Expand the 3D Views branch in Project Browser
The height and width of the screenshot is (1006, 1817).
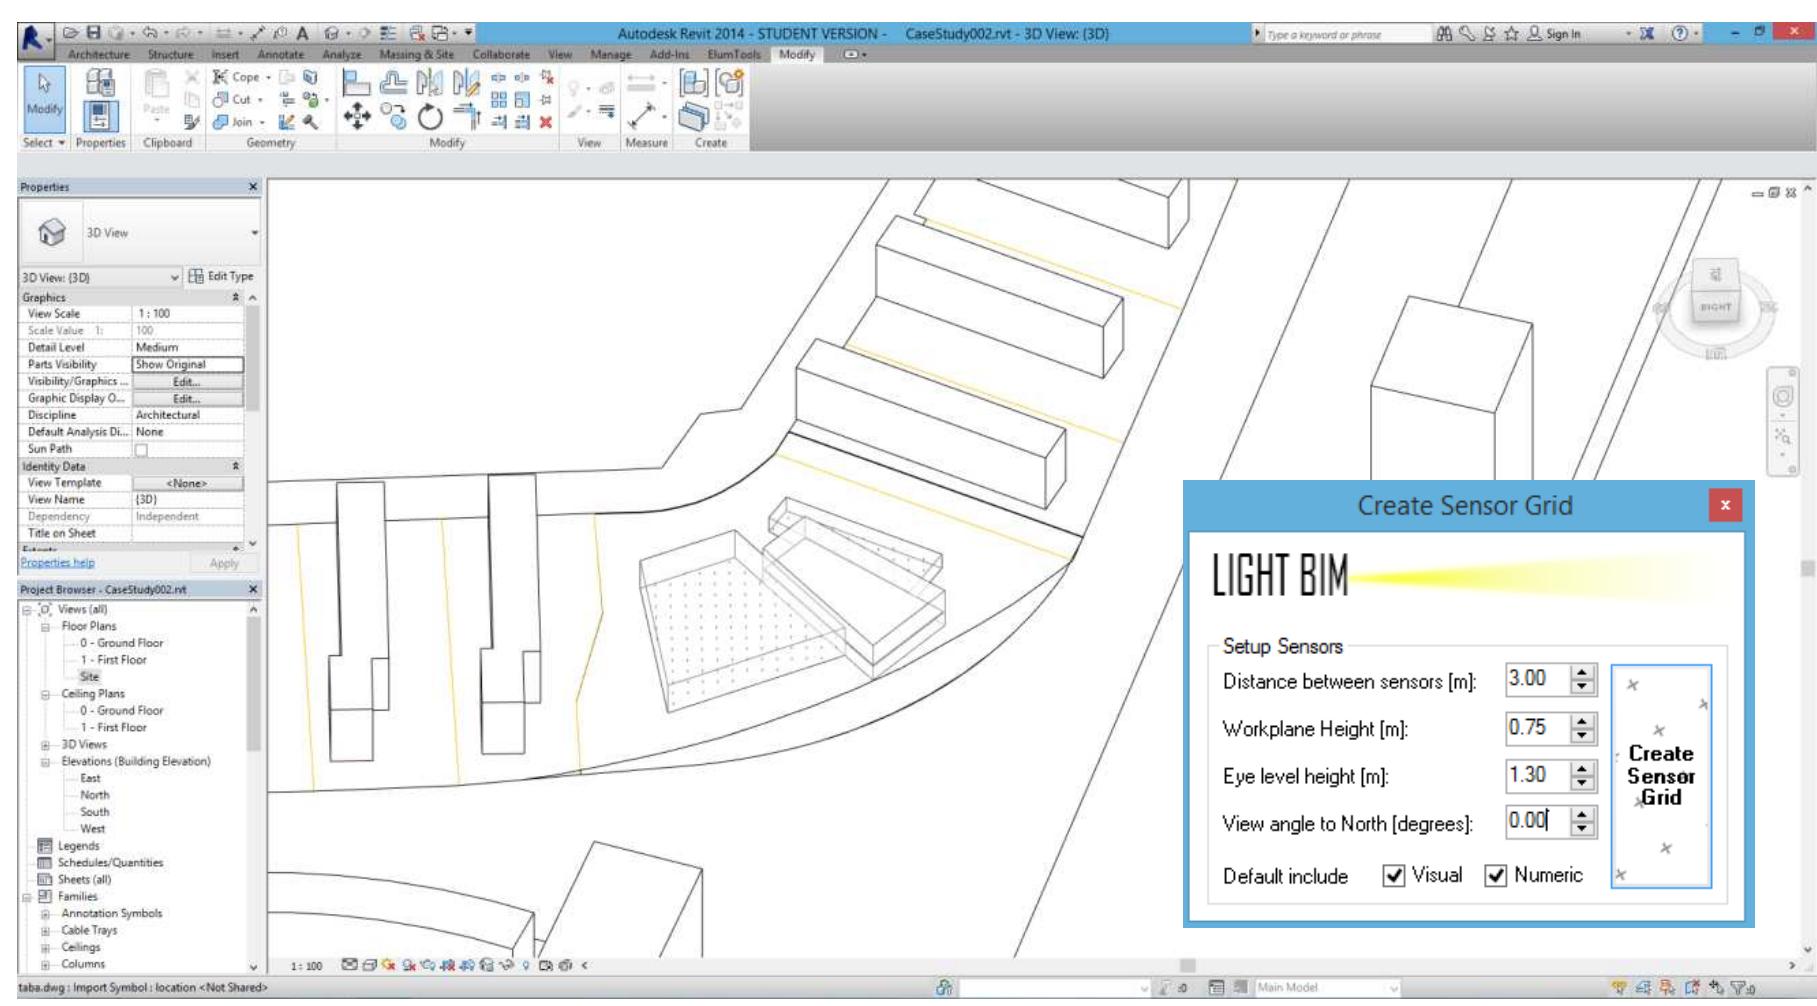(45, 746)
